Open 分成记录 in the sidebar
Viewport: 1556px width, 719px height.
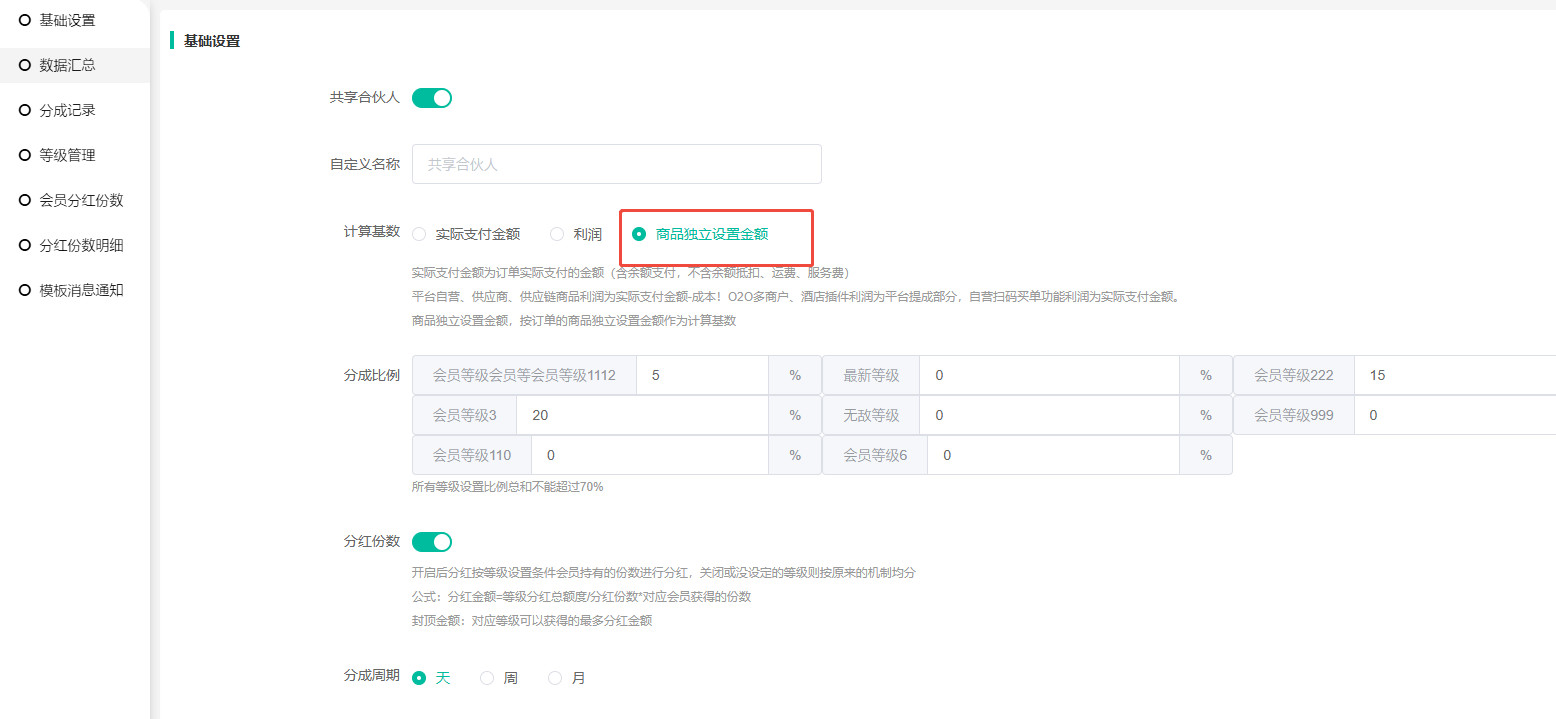[67, 110]
